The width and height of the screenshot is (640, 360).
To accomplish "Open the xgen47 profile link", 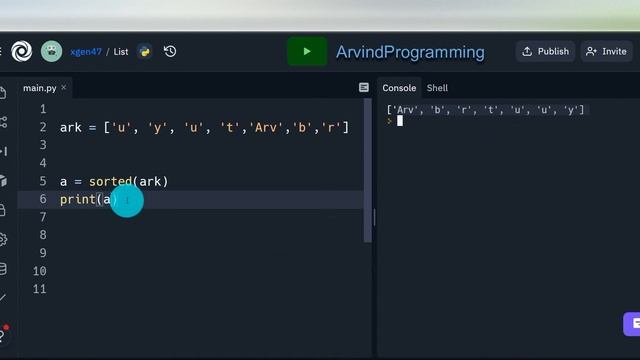I will [86, 52].
